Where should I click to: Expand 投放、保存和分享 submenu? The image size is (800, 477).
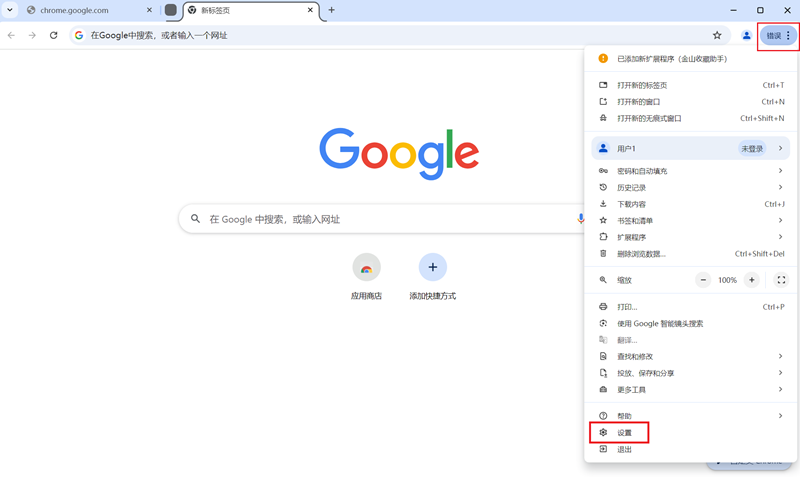tap(691, 373)
